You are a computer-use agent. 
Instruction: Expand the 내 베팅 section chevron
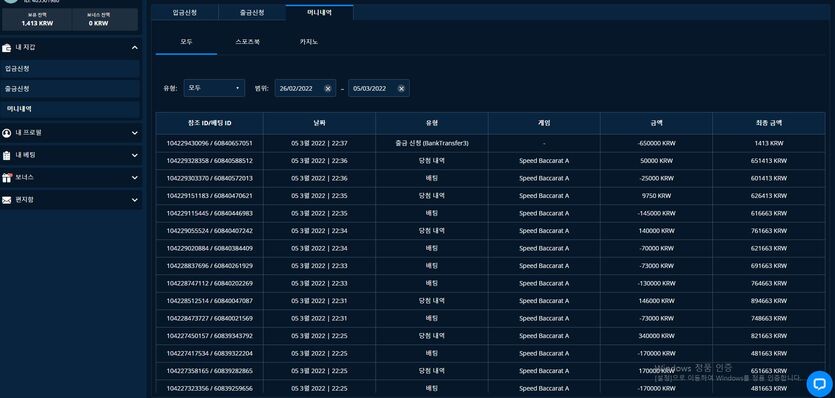click(135, 156)
